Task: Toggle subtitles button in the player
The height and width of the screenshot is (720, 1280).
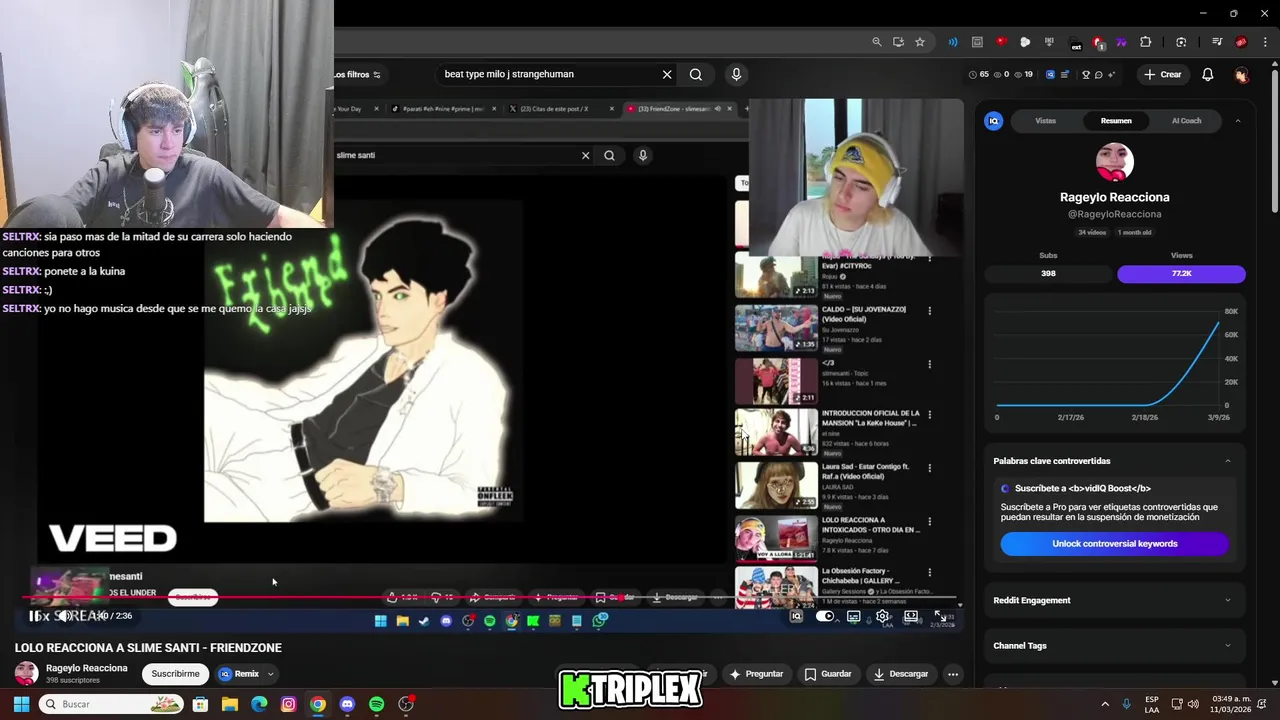Action: pos(854,616)
